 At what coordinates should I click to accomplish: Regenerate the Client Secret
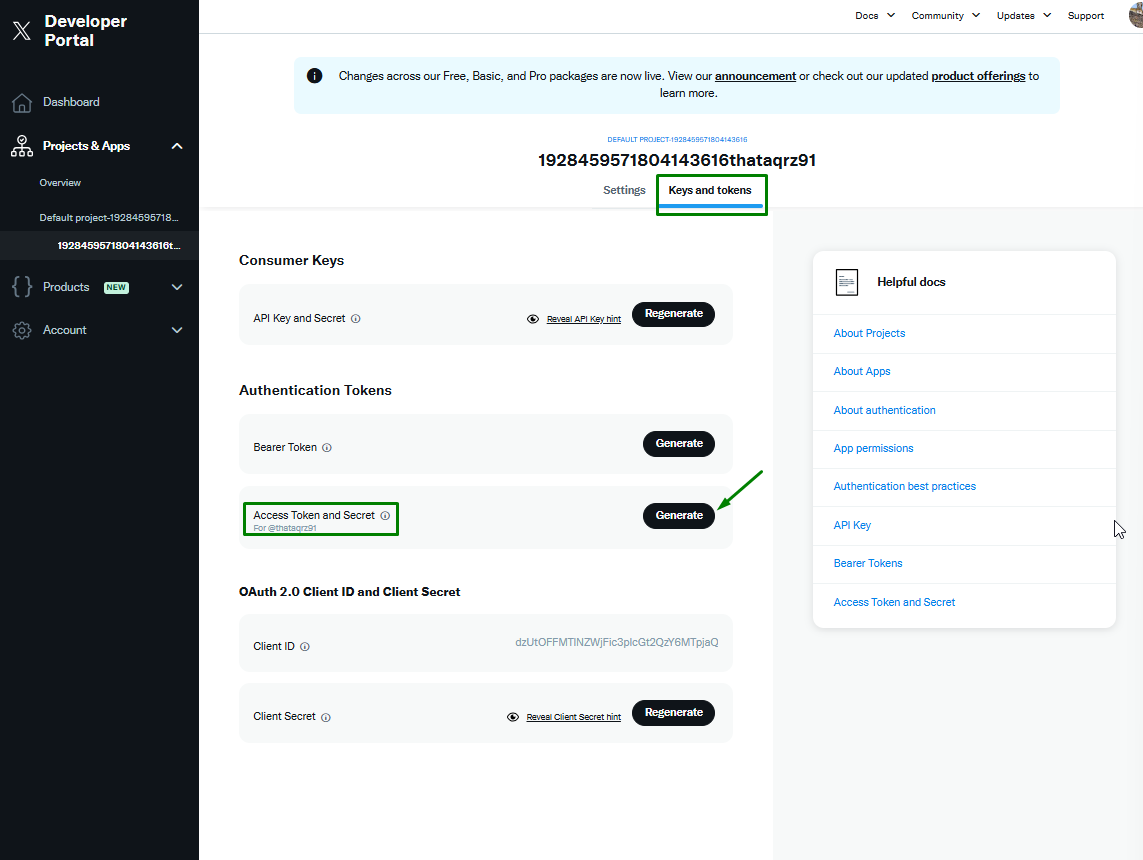coord(674,713)
